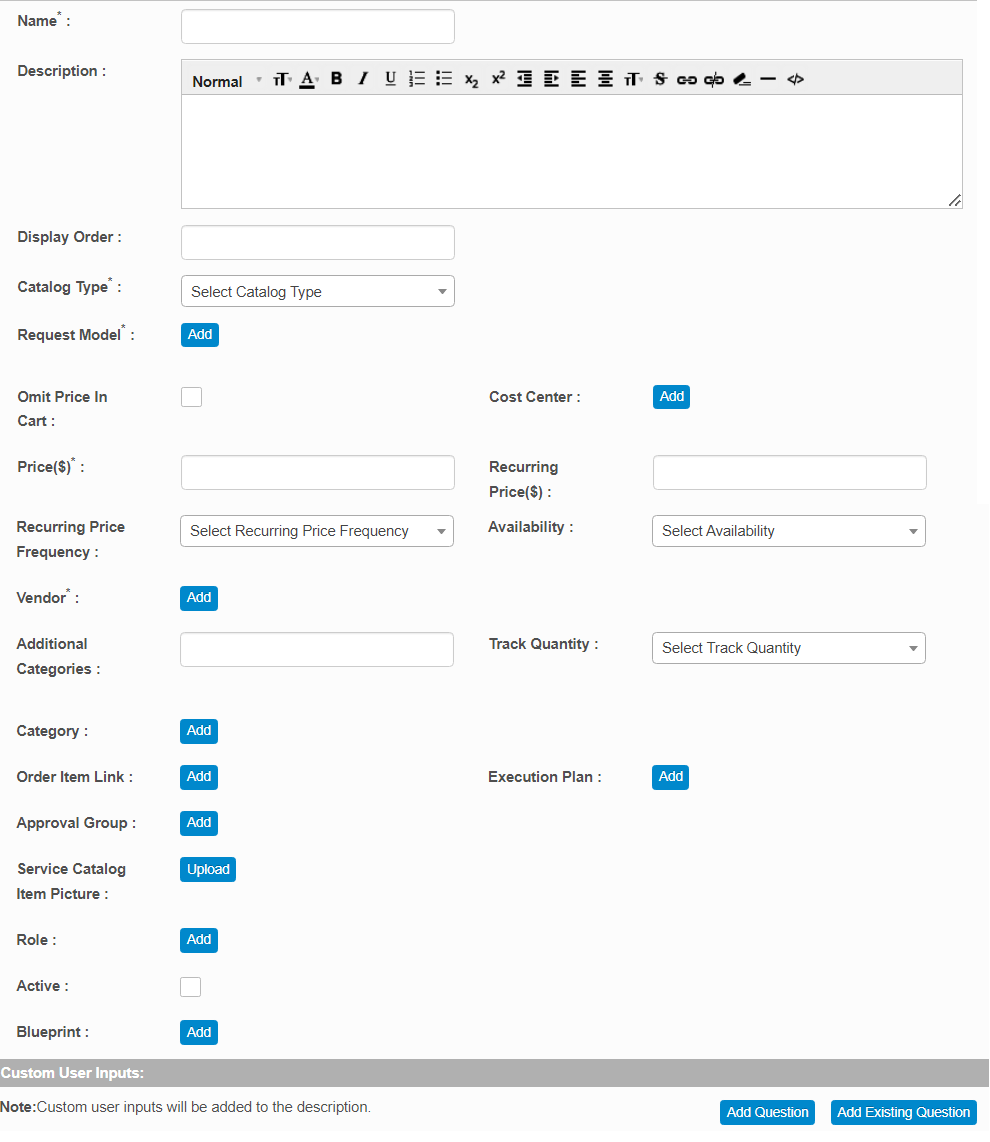
Task: Expand the Recurring Price Frequency dropdown
Action: (316, 531)
